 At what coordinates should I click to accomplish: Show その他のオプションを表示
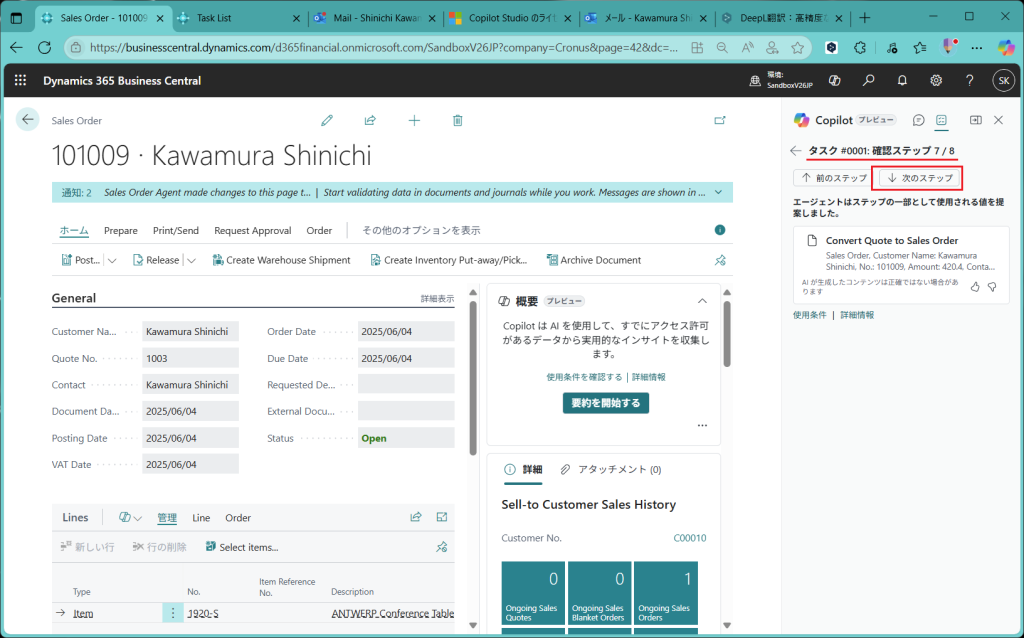(x=421, y=231)
